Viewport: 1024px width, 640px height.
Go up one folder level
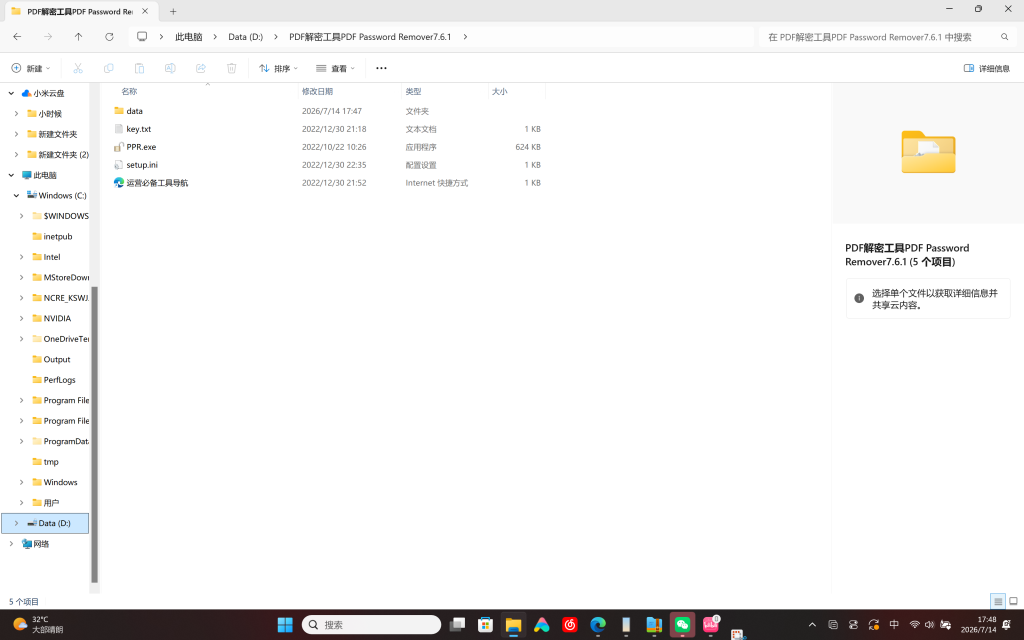(x=78, y=37)
